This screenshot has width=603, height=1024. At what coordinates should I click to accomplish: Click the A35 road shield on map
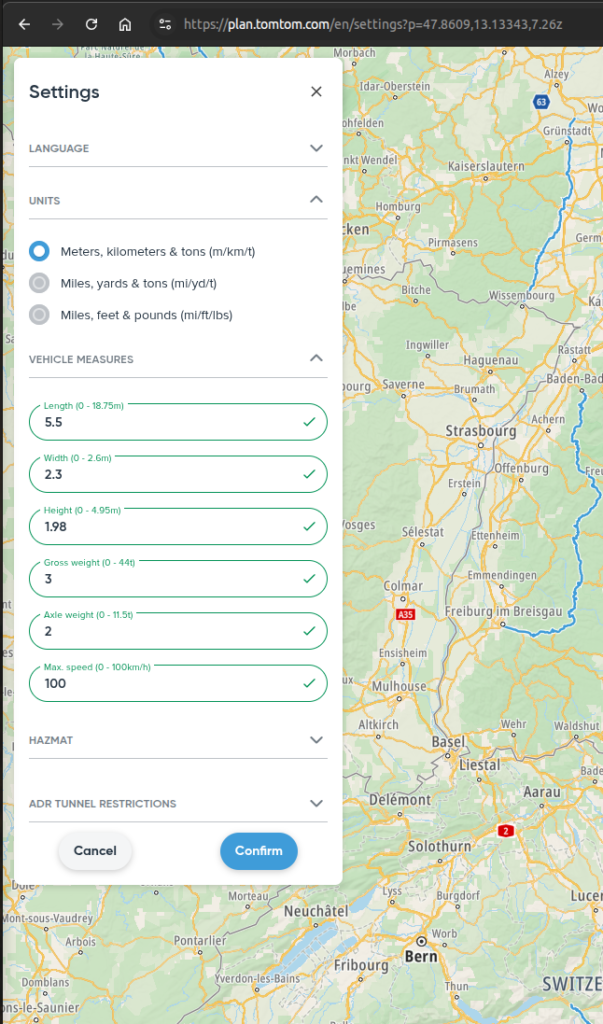point(406,615)
